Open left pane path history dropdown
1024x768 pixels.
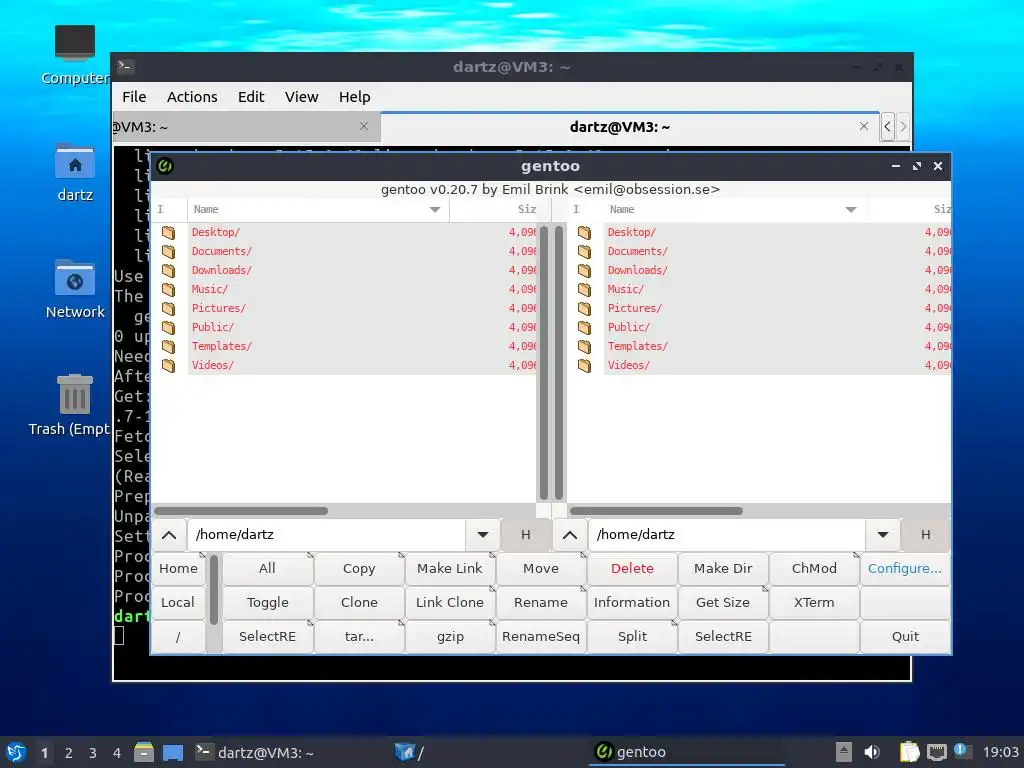483,535
